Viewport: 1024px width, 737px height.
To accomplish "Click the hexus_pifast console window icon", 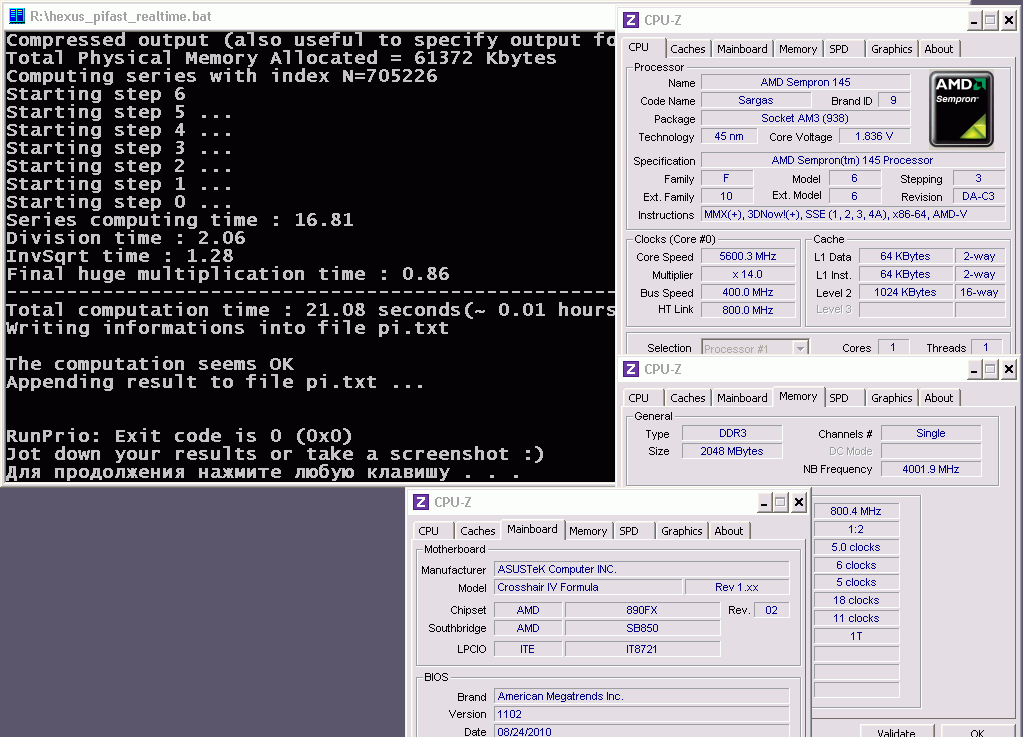I will (x=16, y=16).
